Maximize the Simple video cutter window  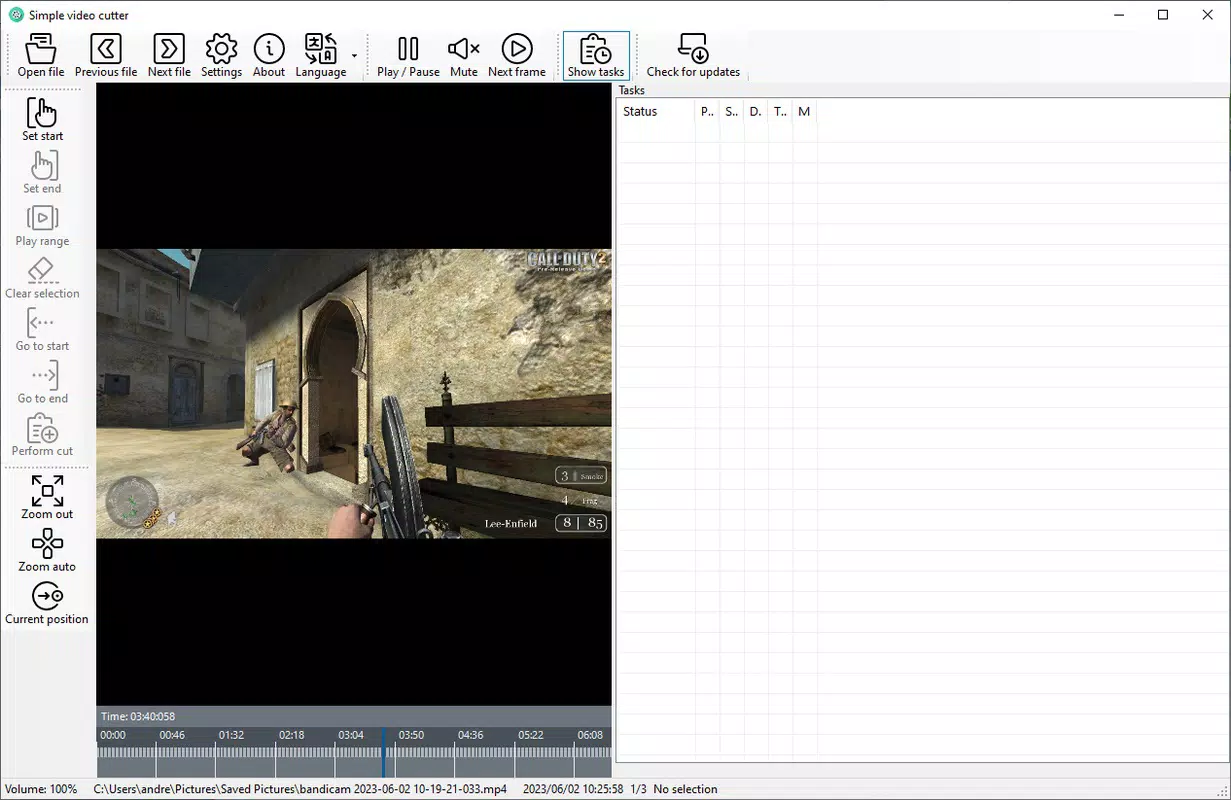(1163, 15)
